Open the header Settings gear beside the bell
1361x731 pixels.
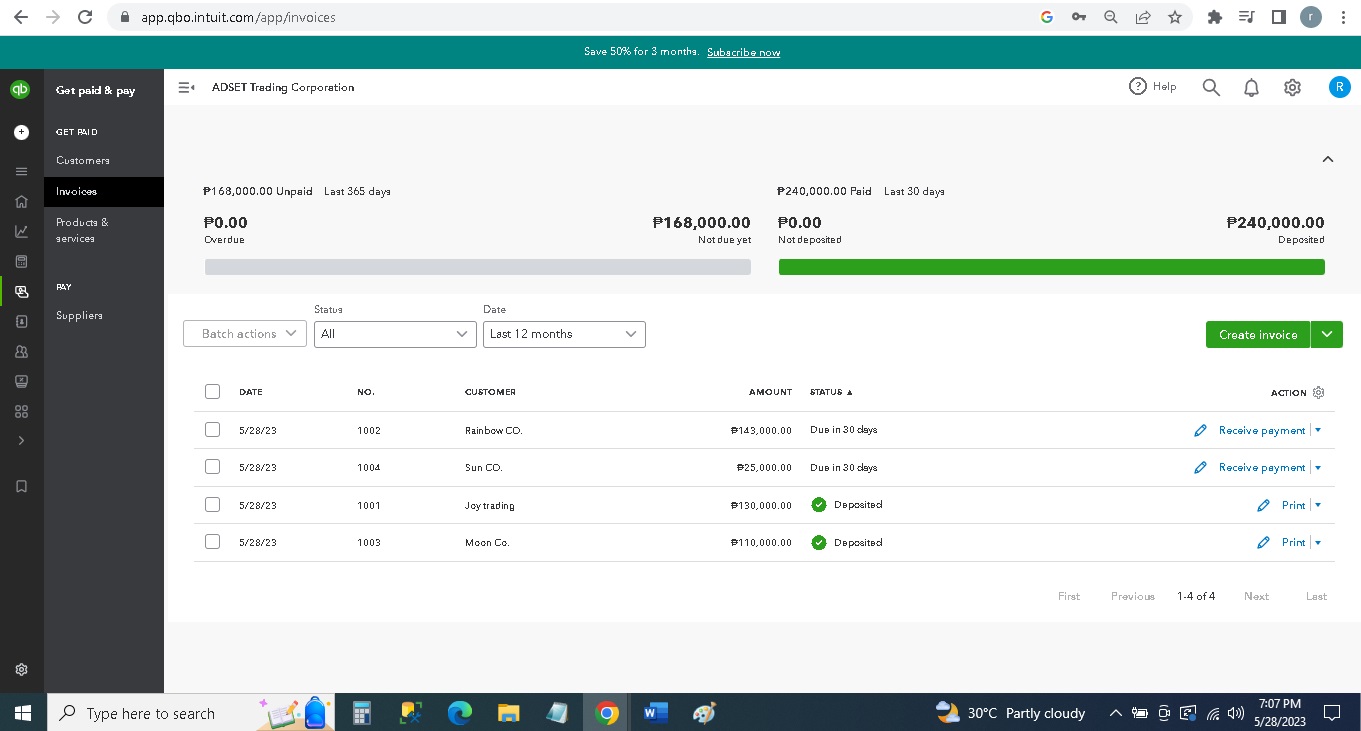click(1292, 88)
